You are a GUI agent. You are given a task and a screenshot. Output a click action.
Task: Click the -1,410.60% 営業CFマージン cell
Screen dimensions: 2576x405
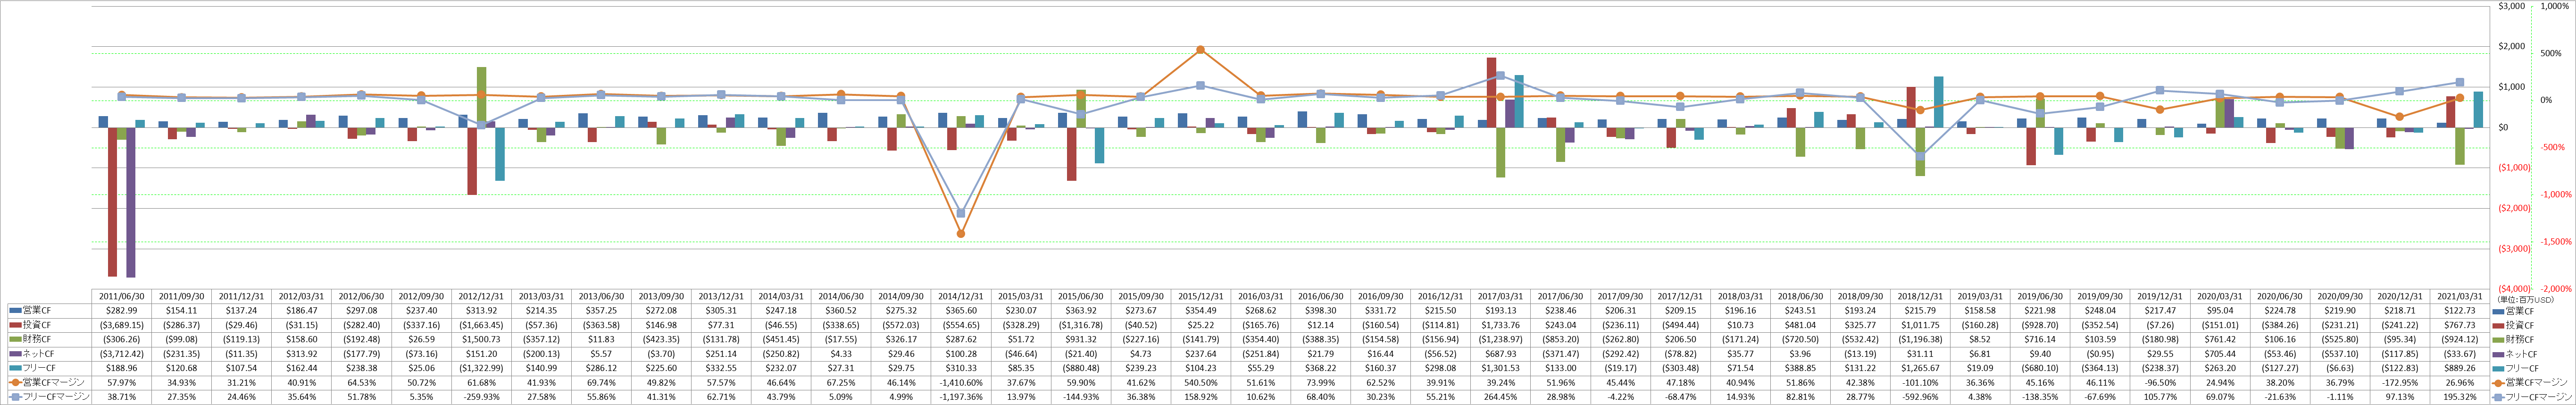(x=961, y=383)
